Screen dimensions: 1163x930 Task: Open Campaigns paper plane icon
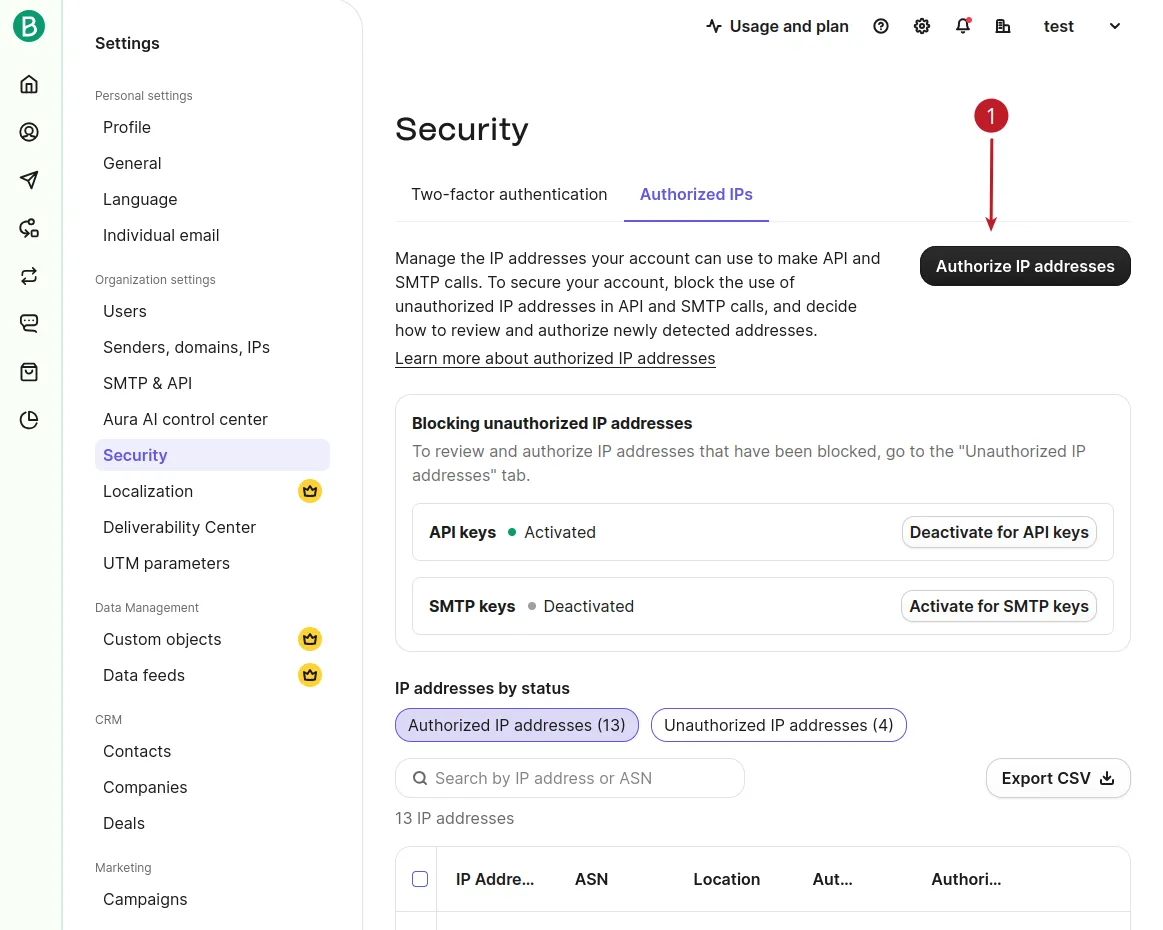click(29, 180)
